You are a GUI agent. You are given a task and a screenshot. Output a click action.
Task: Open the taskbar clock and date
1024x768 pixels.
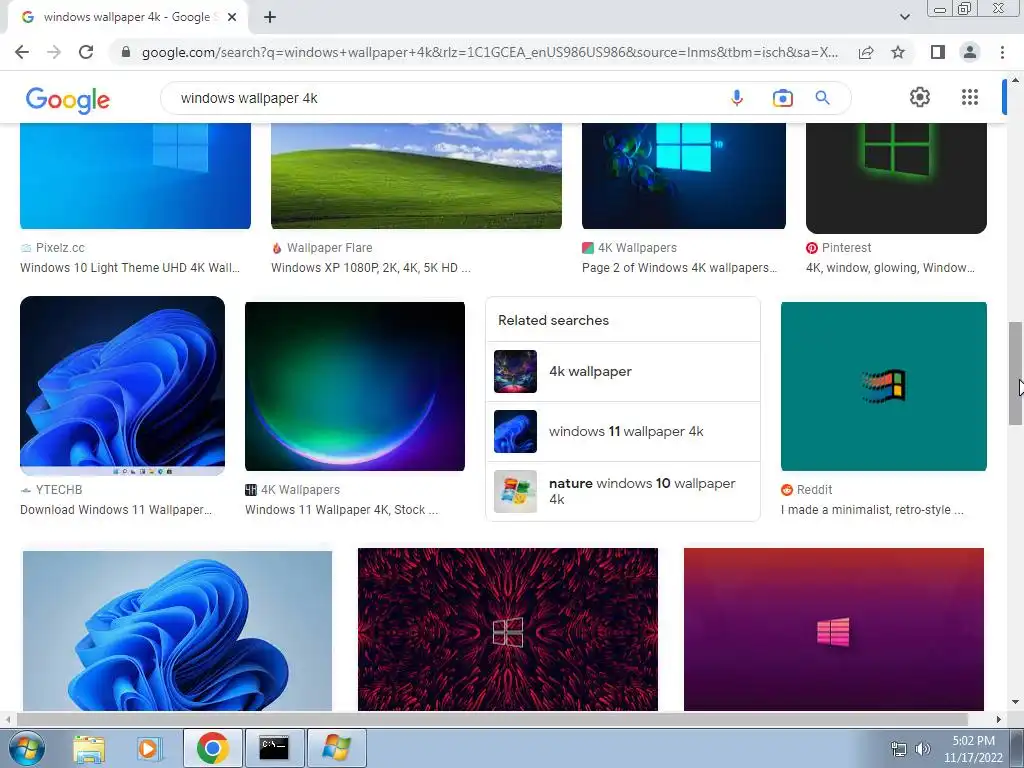pos(973,749)
